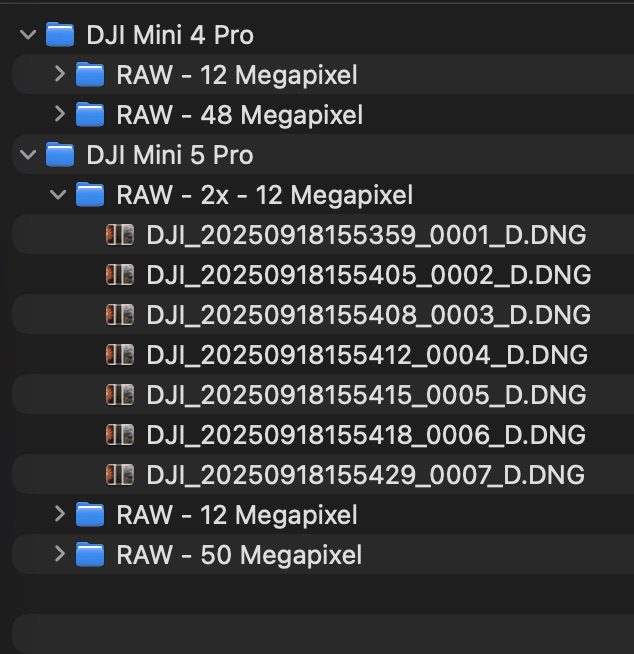The height and width of the screenshot is (654, 634).
Task: Expand RAW - 12 Megapixel under DJI Mini 4 Pro
Action: (x=59, y=75)
